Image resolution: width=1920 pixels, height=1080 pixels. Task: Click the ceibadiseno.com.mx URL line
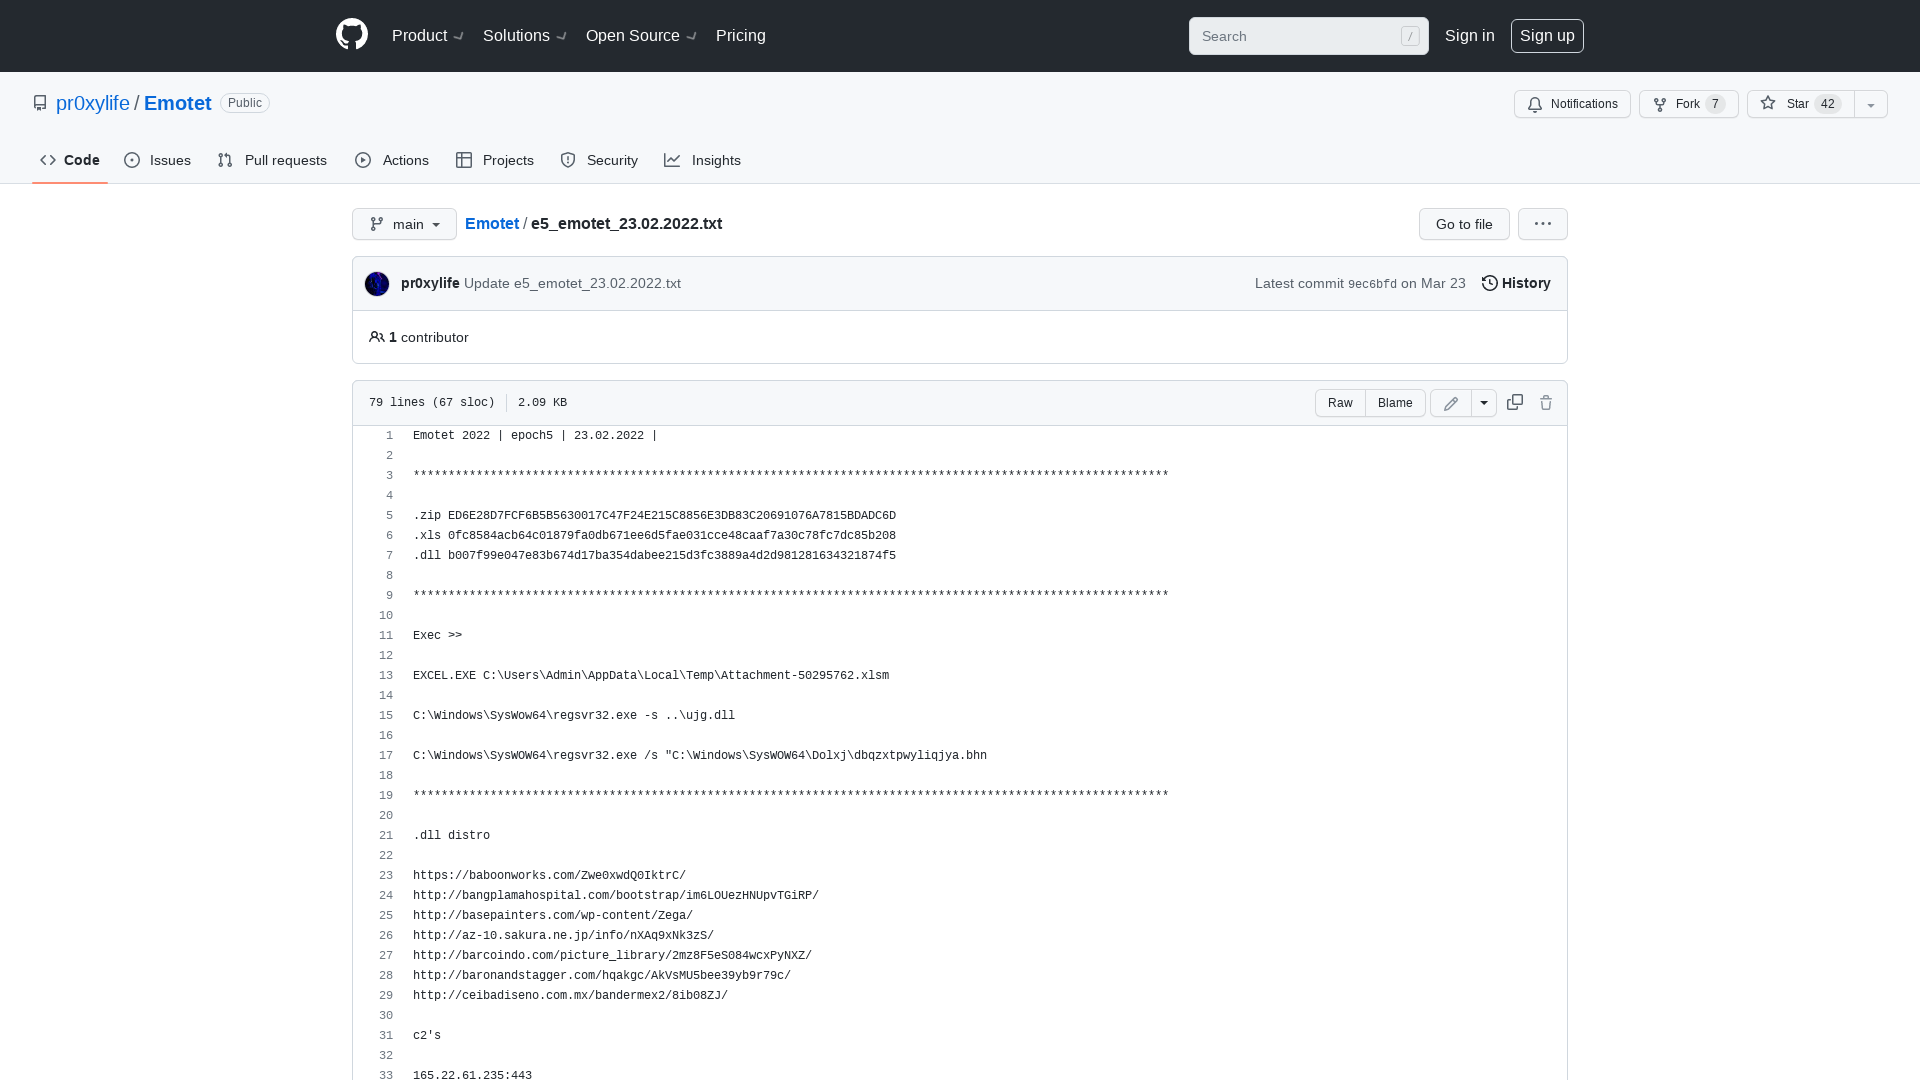pos(570,996)
